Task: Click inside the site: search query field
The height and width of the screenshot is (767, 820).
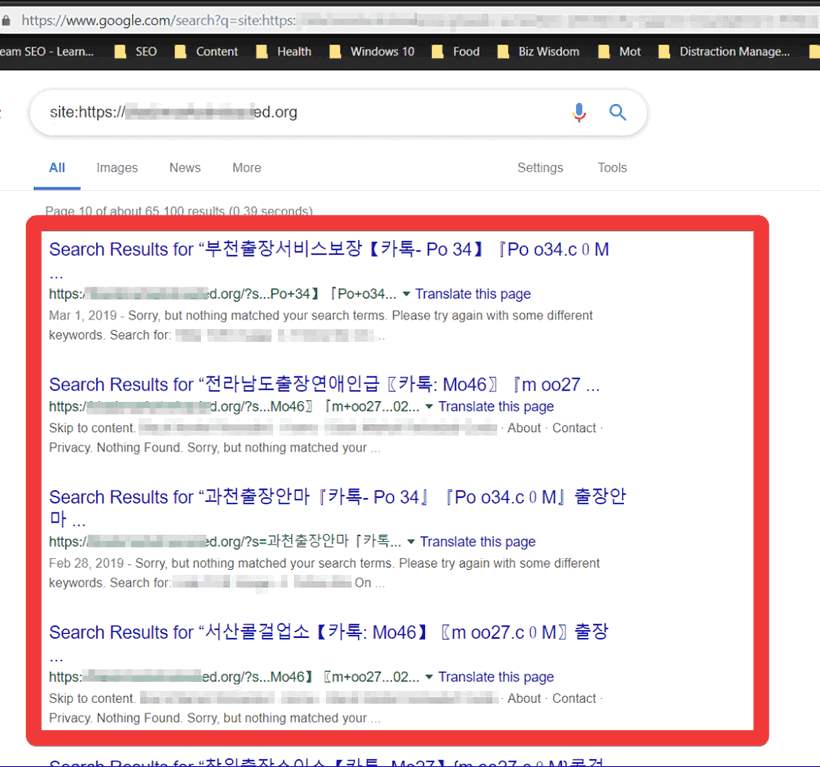Action: 300,113
